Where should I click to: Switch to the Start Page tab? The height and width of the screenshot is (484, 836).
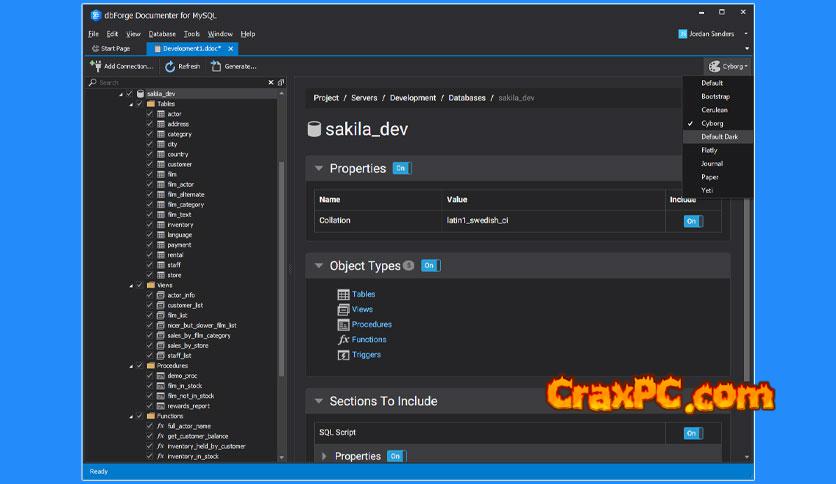(x=115, y=48)
